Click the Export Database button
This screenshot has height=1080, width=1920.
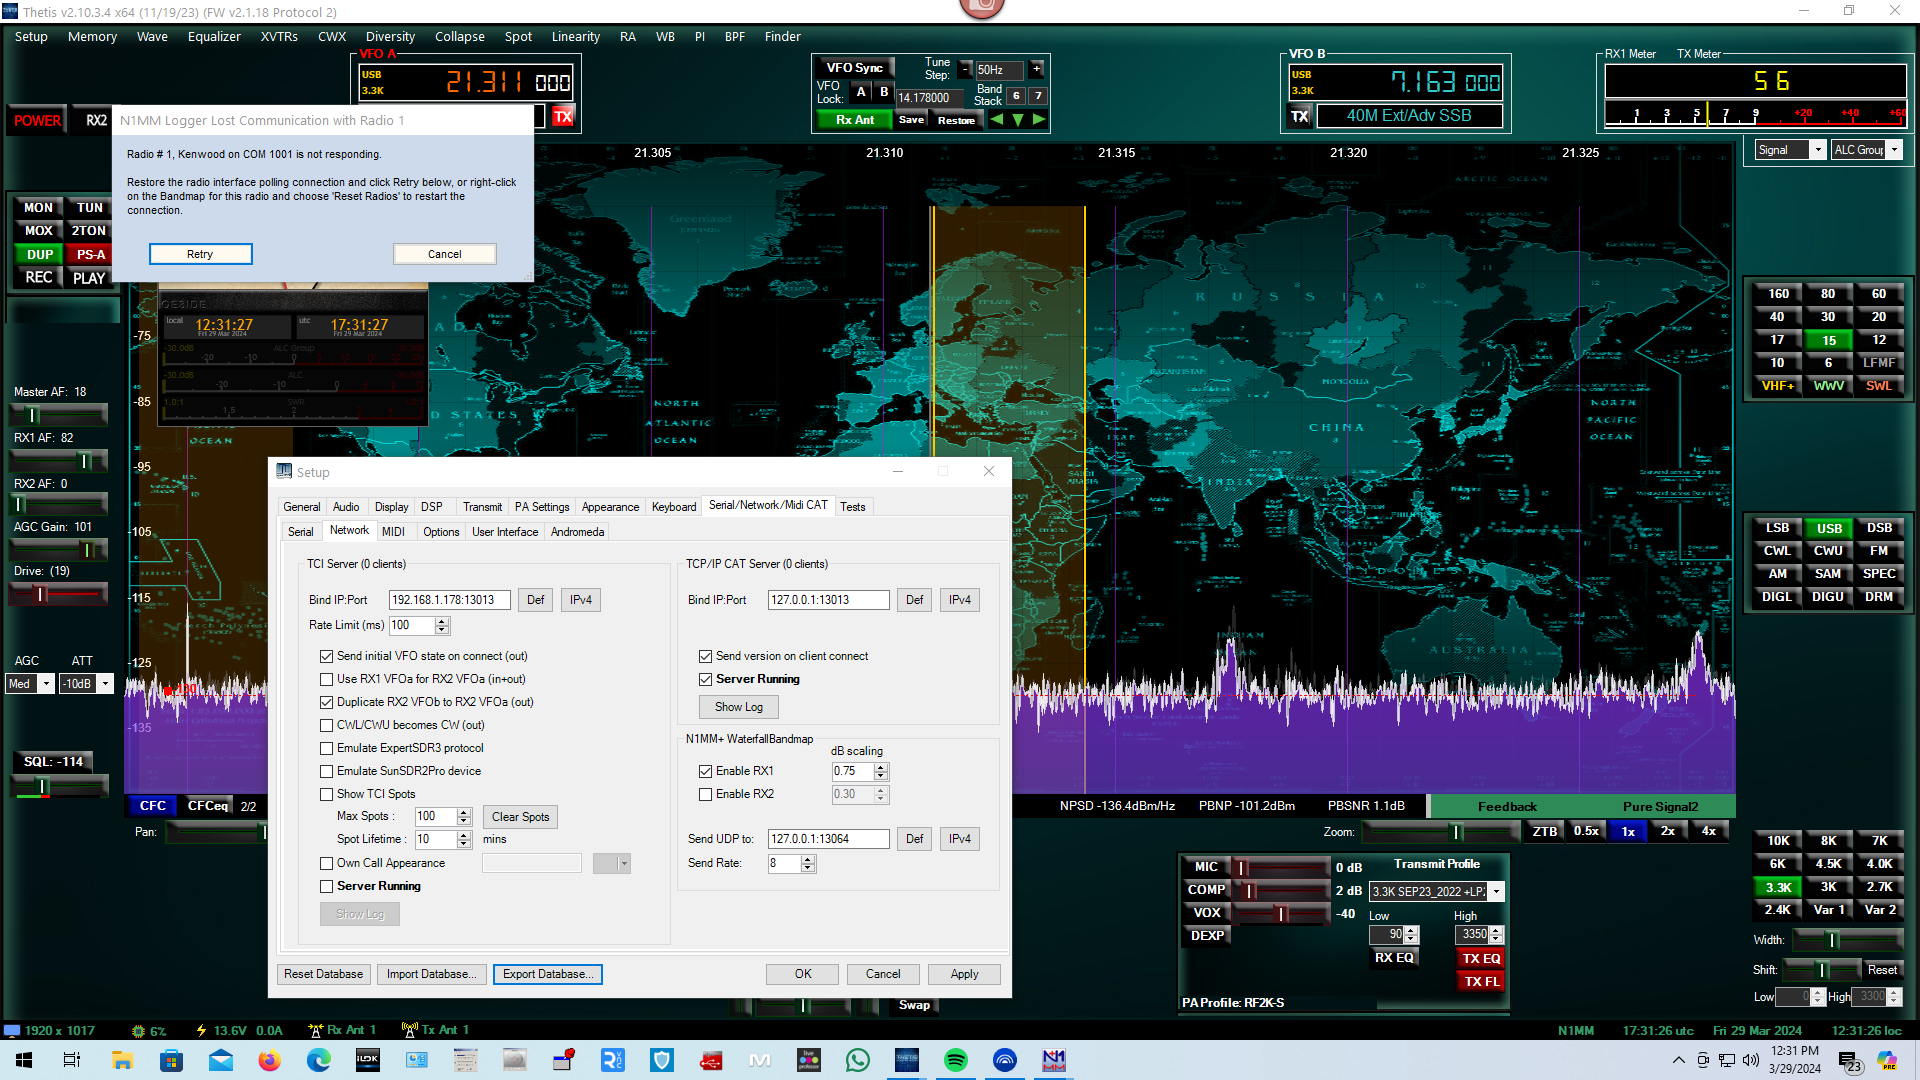pos(548,974)
